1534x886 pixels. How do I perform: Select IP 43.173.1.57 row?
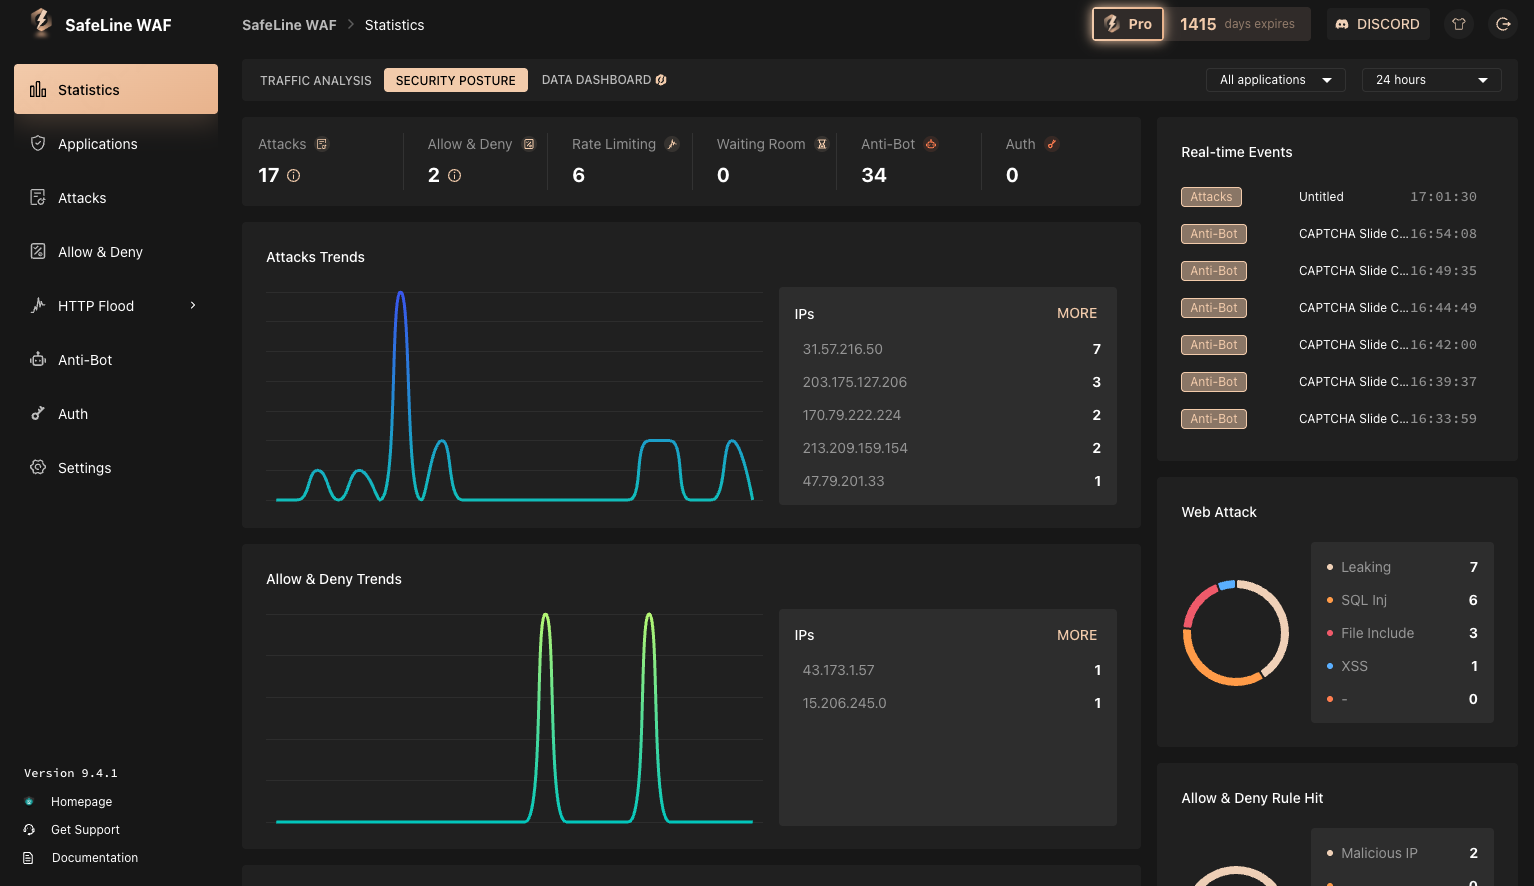(x=948, y=670)
